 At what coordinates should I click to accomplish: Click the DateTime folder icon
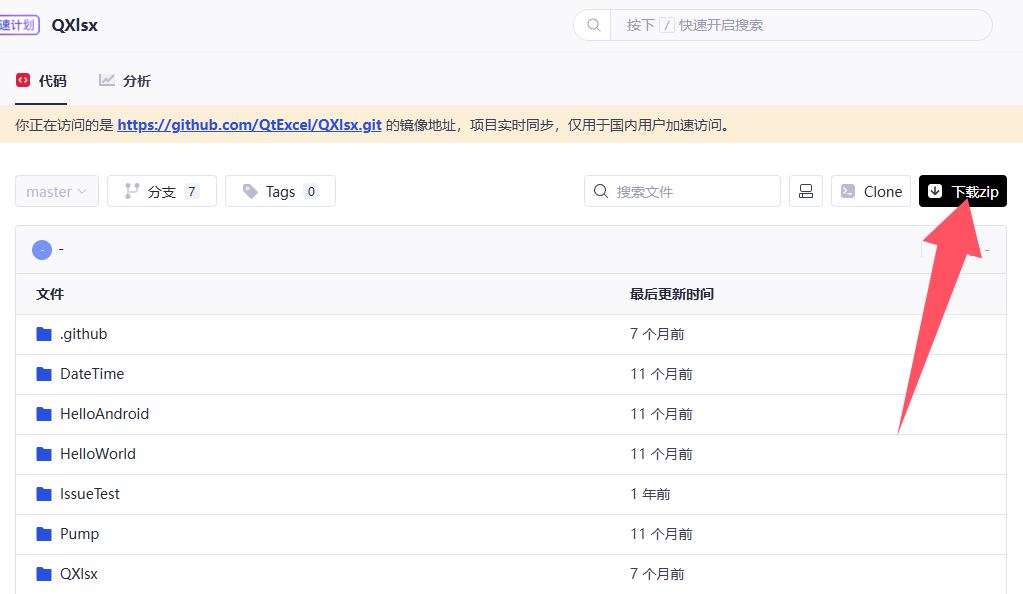click(44, 374)
